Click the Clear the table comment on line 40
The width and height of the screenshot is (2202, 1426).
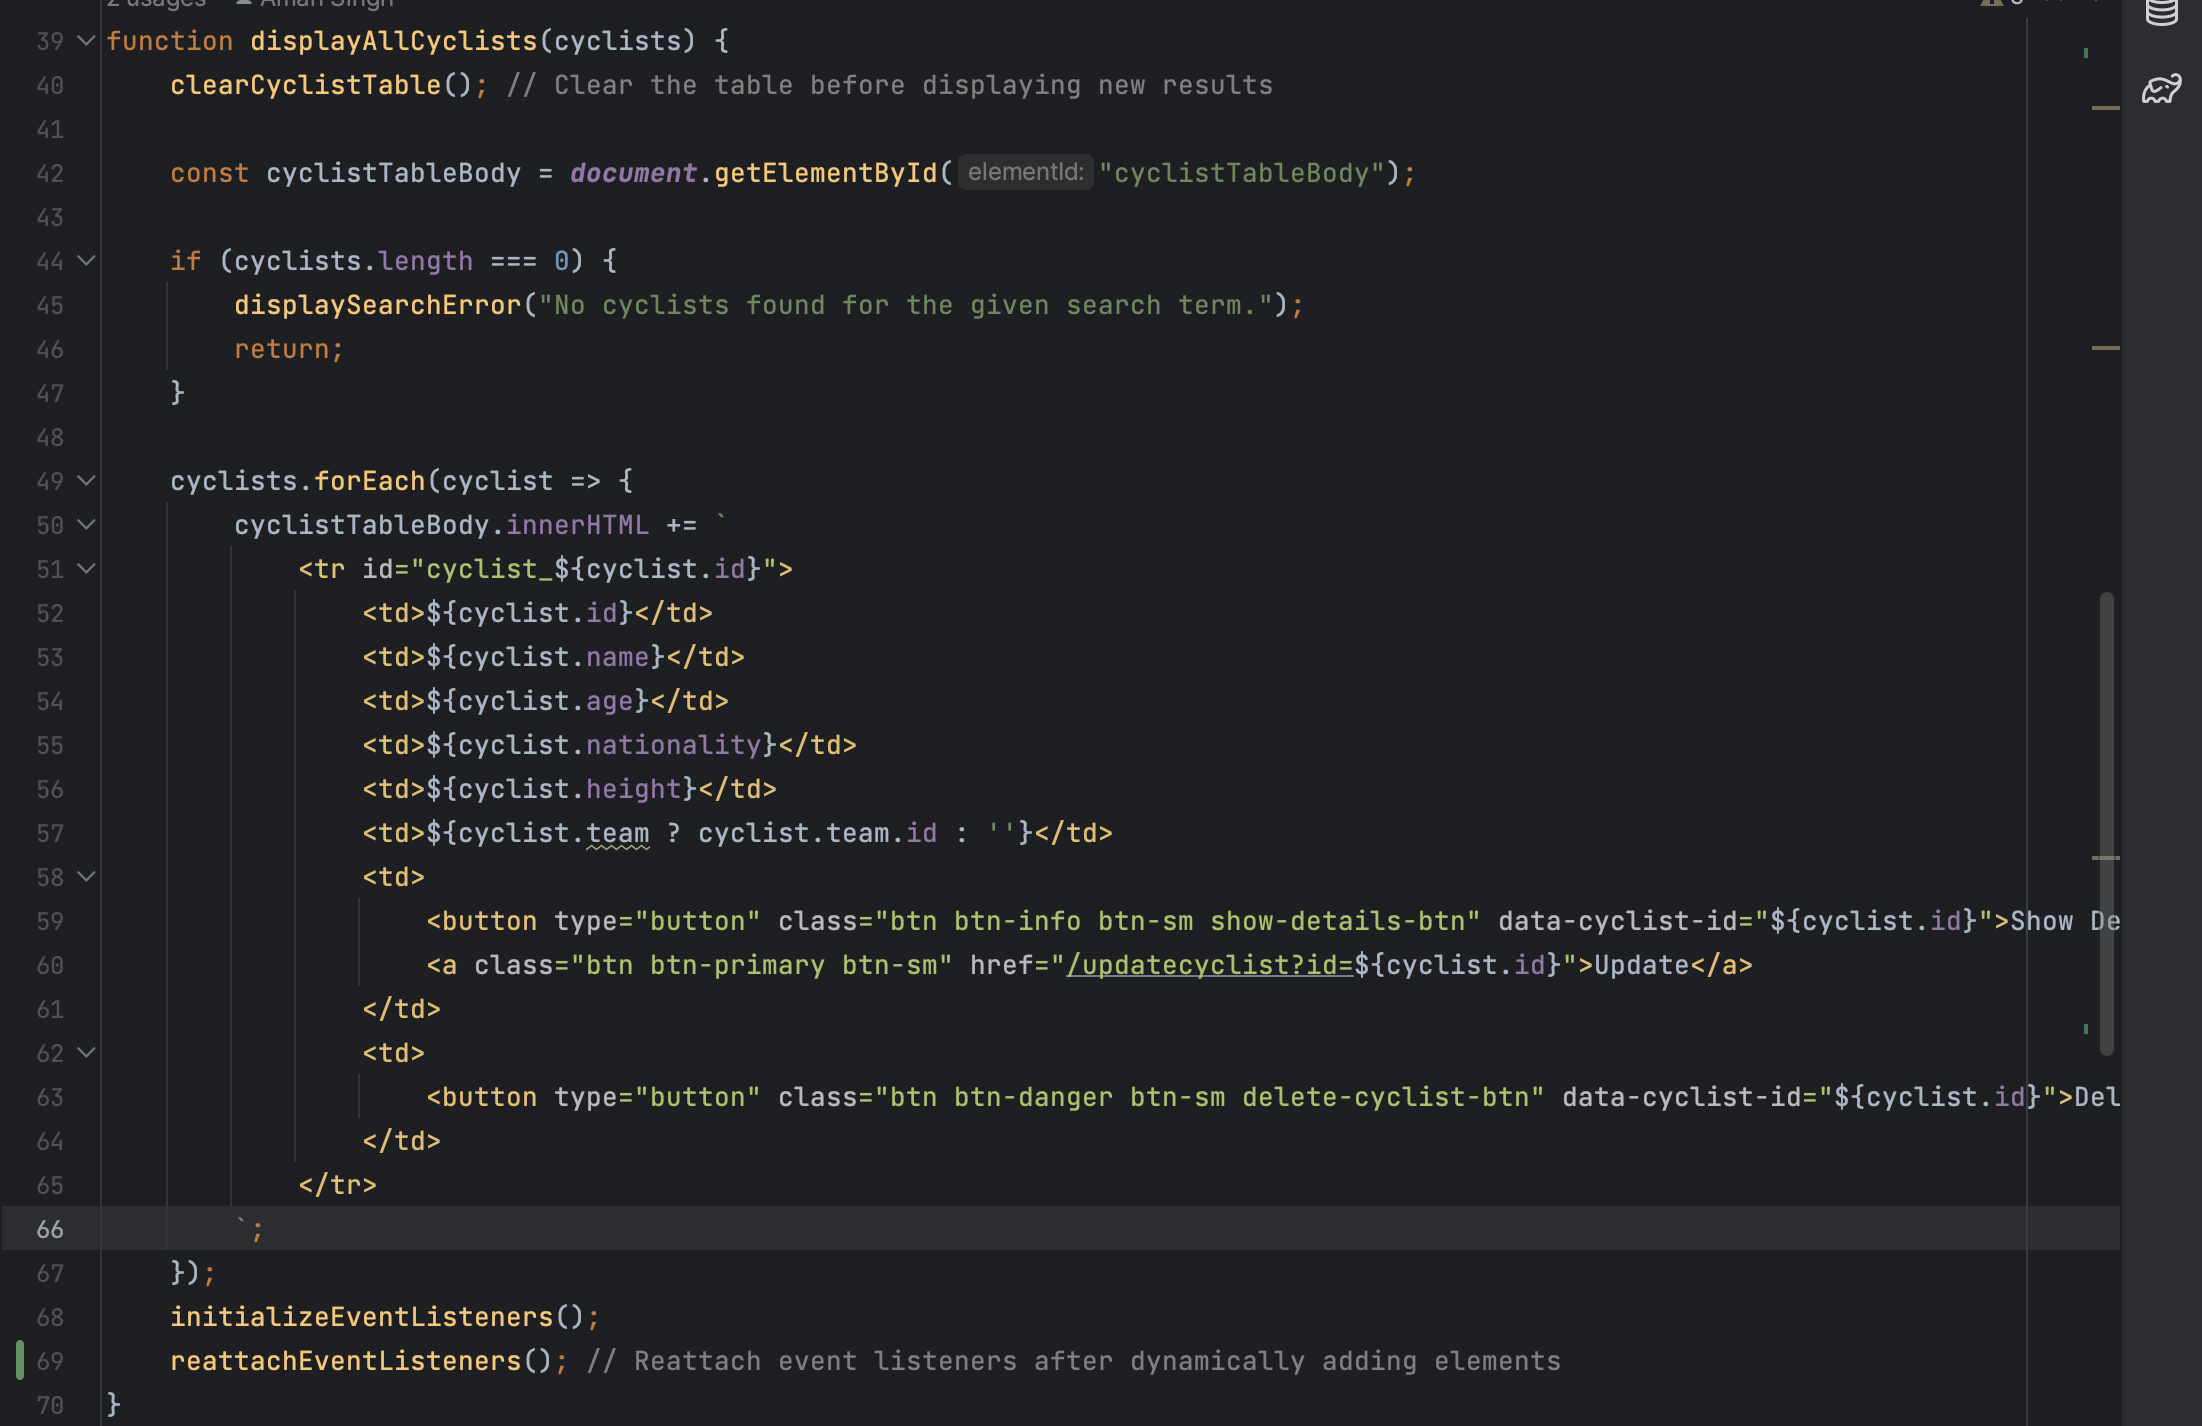tap(889, 85)
